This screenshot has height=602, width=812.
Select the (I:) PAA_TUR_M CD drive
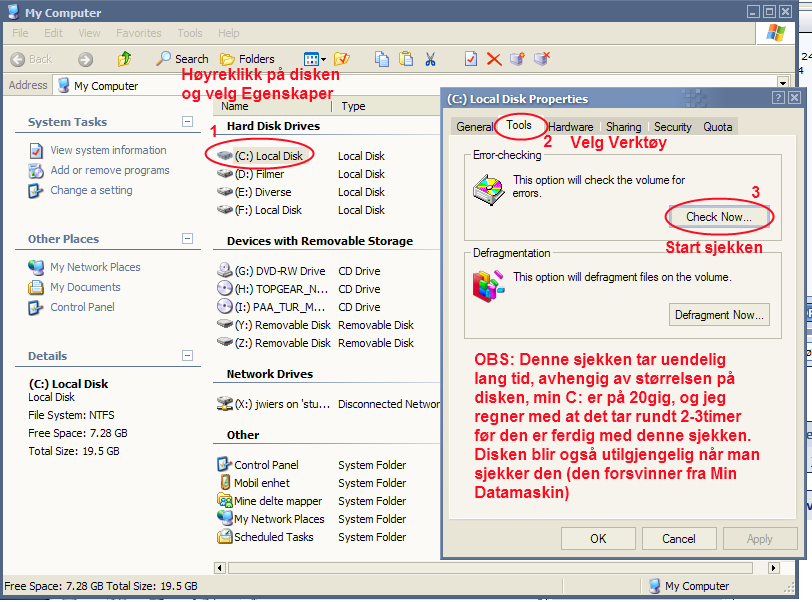[x=271, y=307]
